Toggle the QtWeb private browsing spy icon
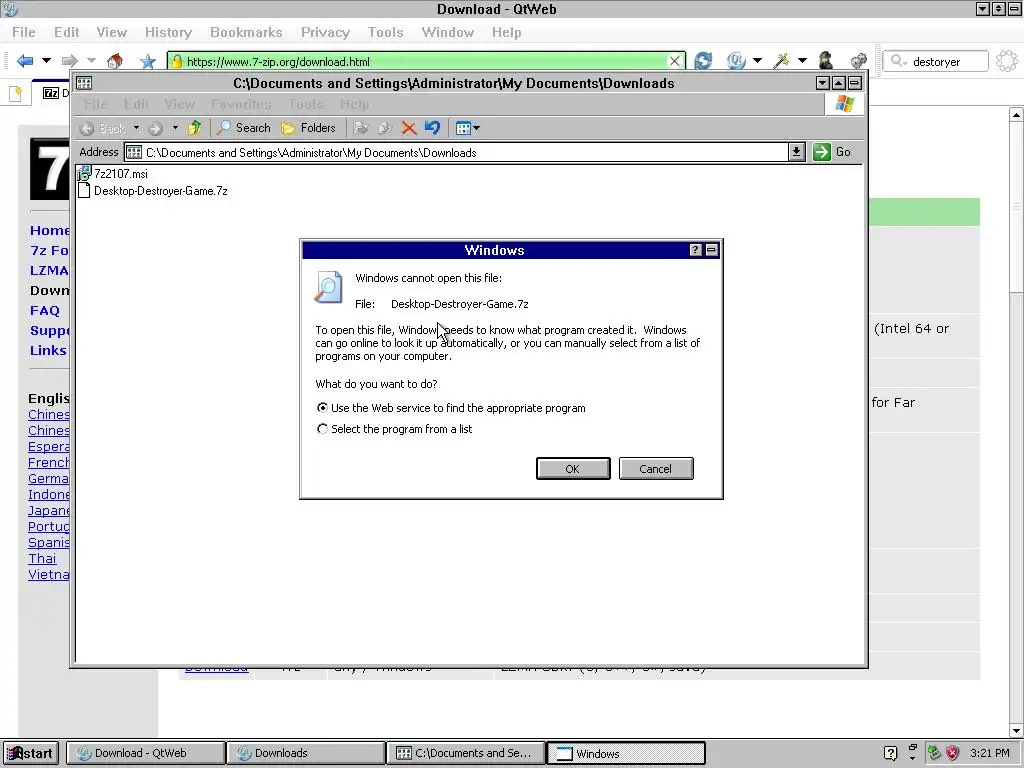The height and width of the screenshot is (768, 1024). [825, 61]
